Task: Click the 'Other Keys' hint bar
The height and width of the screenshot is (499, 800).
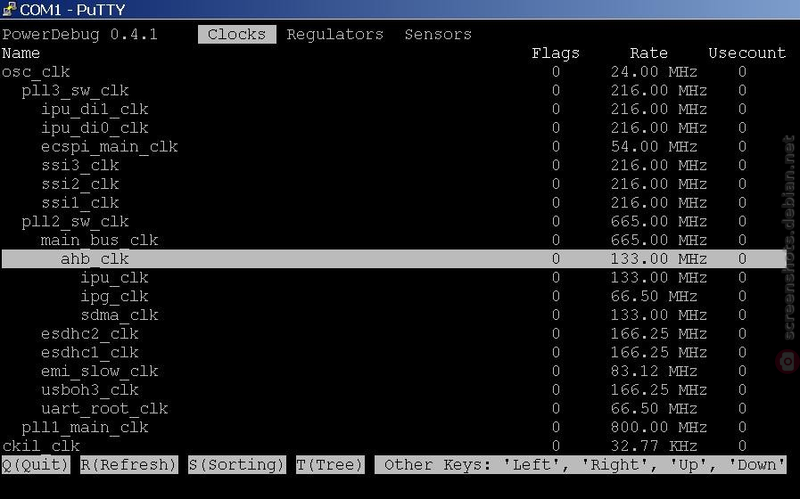Action: [x=580, y=465]
